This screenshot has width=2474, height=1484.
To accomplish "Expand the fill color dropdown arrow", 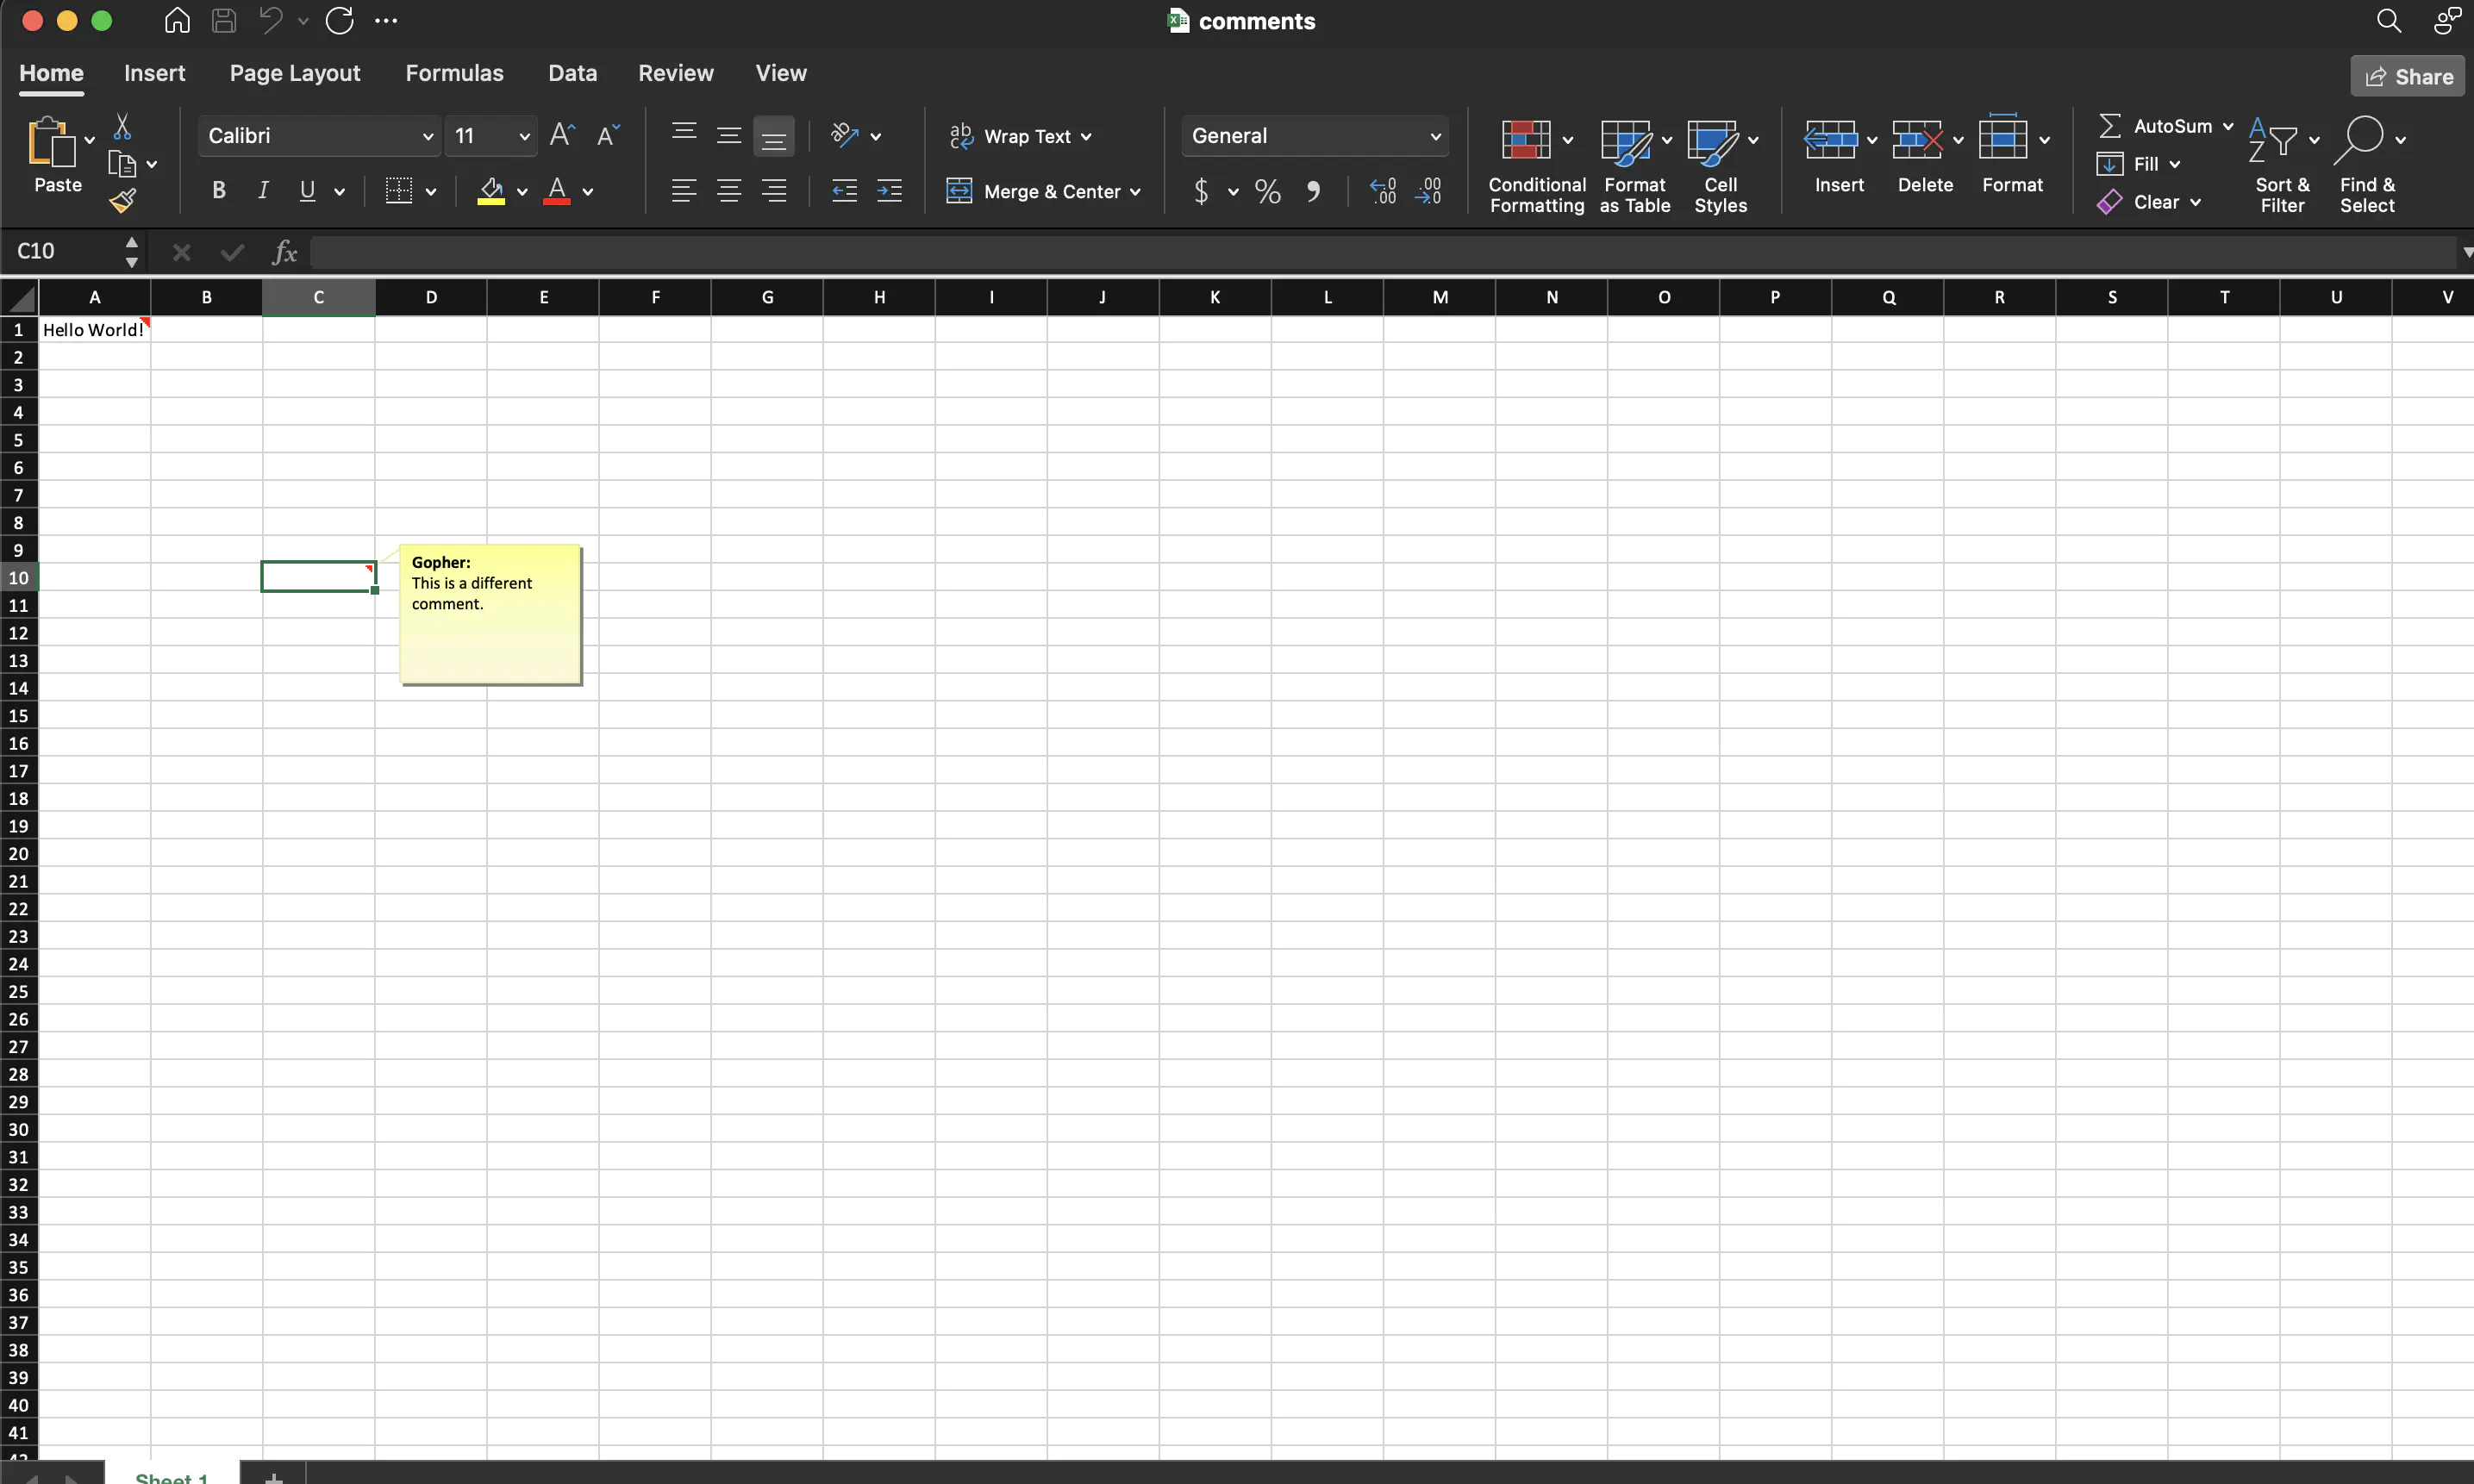I will (522, 192).
